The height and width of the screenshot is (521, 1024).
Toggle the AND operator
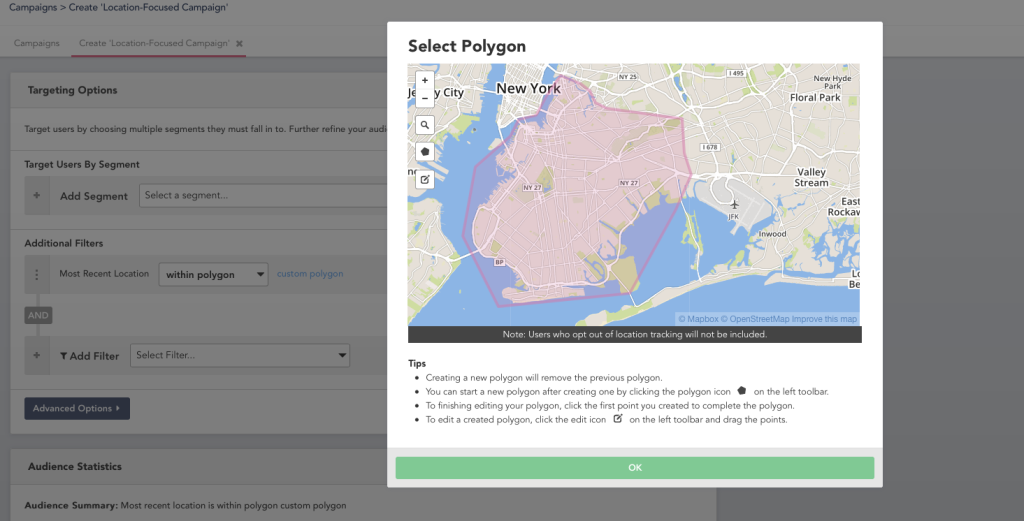click(38, 315)
